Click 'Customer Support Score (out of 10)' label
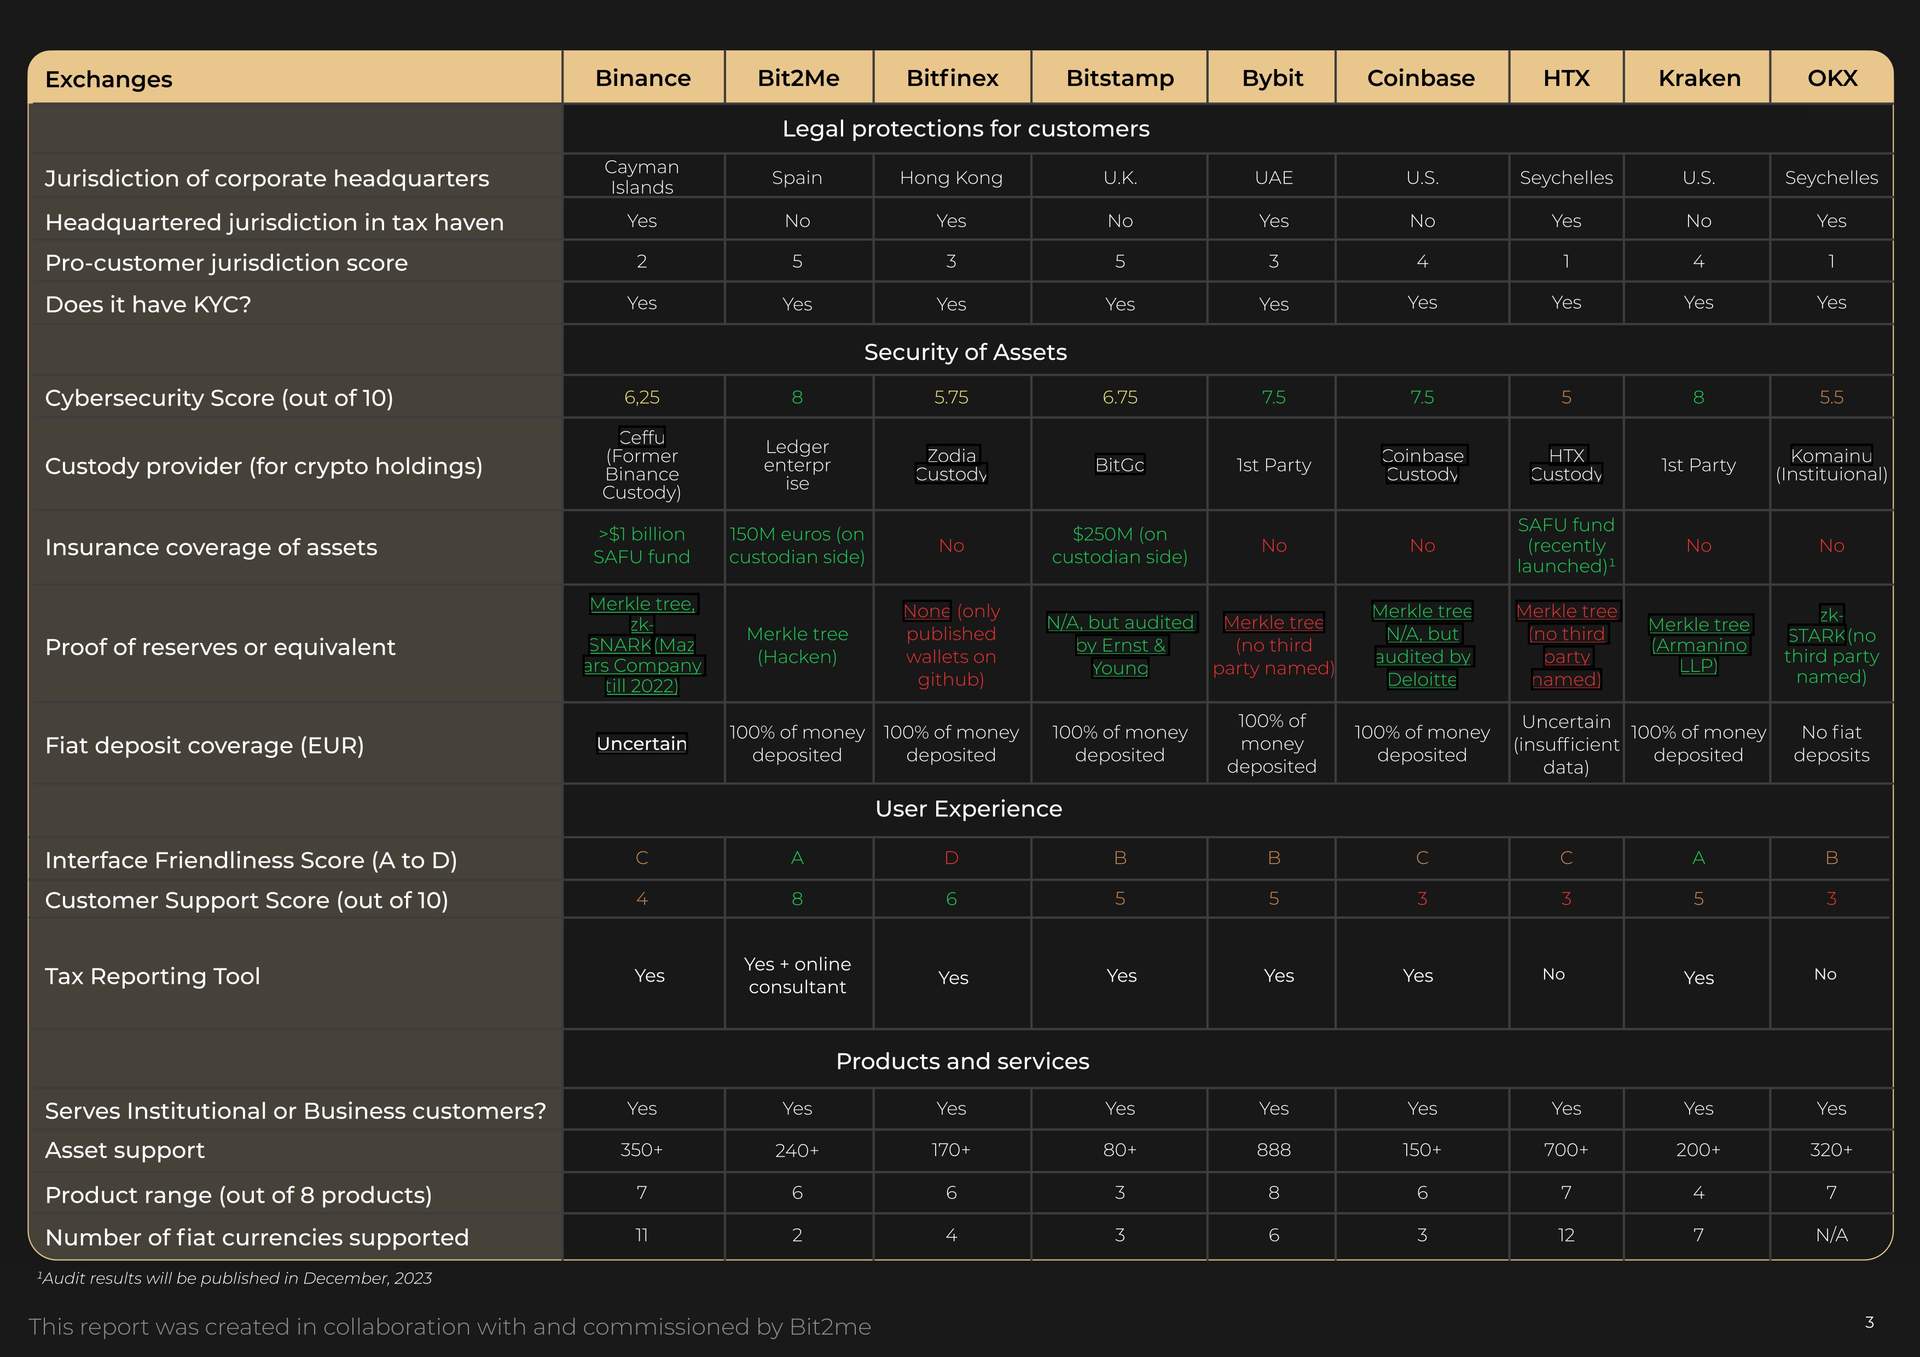Screen dimensions: 1920x1357 (246, 900)
